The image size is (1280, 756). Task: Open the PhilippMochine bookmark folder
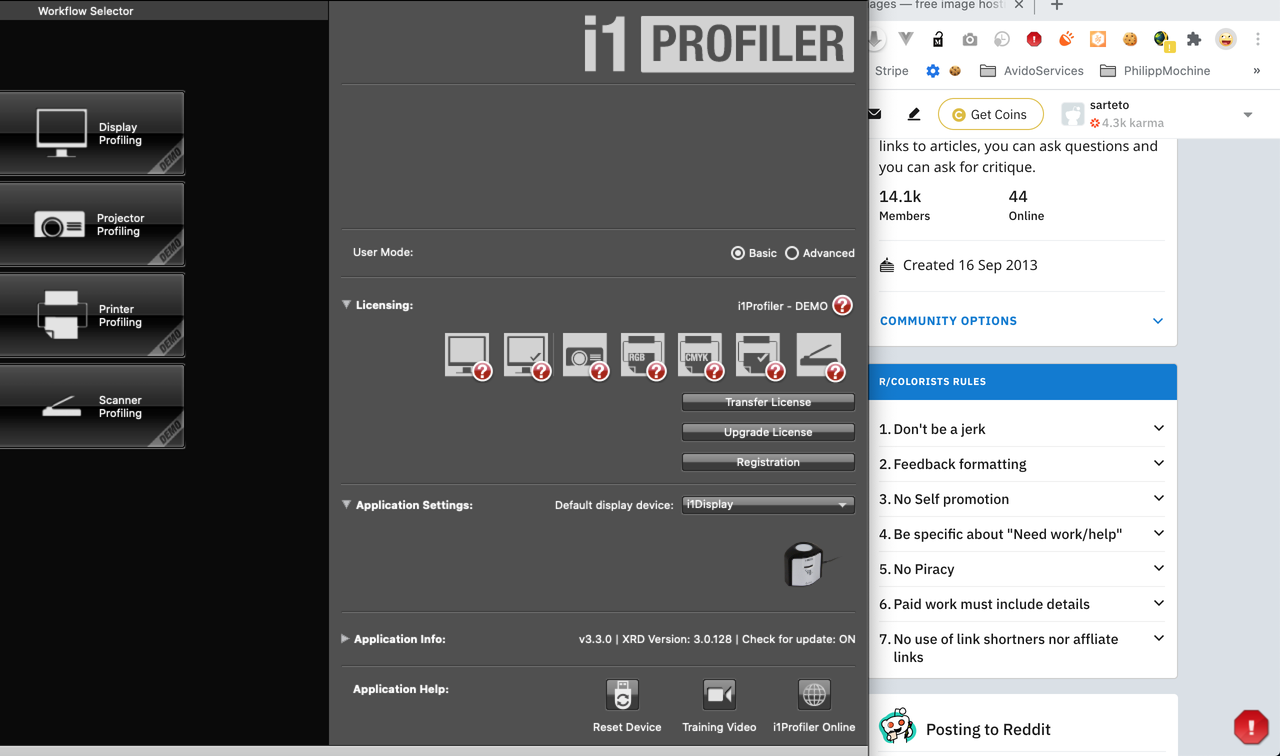point(1155,71)
